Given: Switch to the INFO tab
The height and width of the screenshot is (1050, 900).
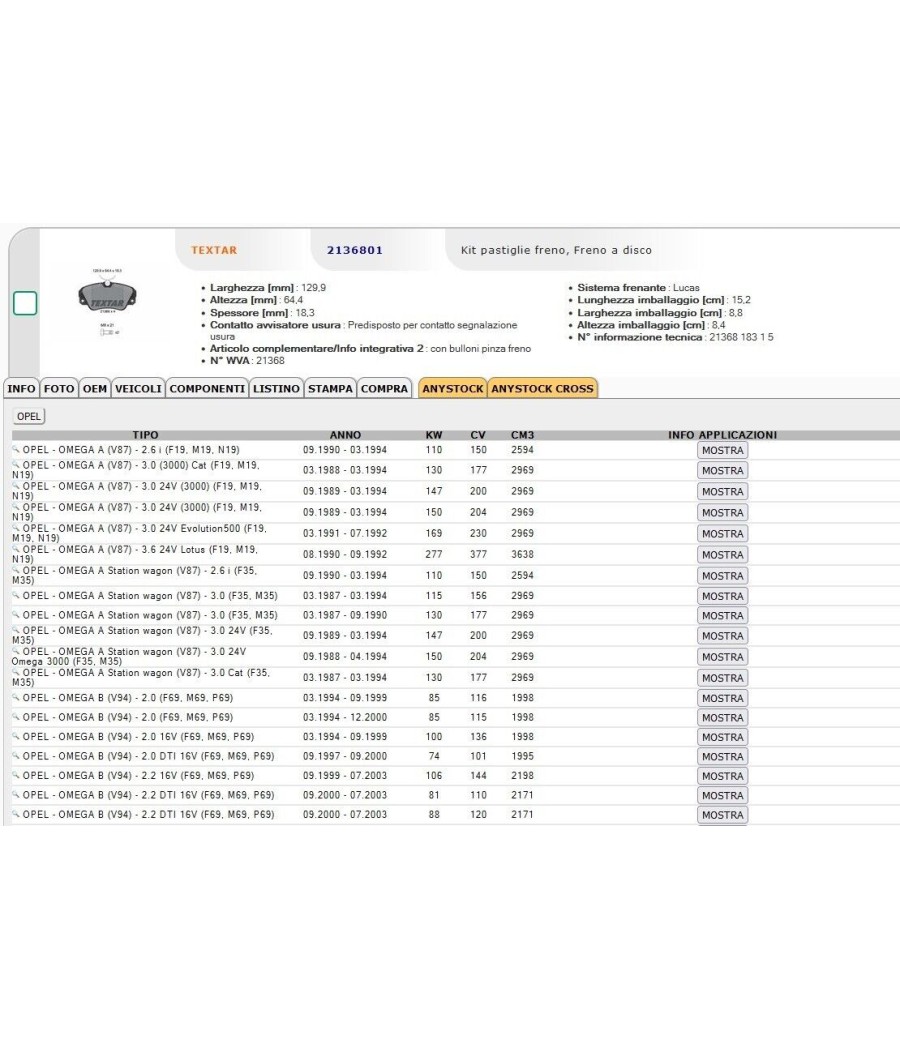Looking at the screenshot, I should tap(21, 388).
